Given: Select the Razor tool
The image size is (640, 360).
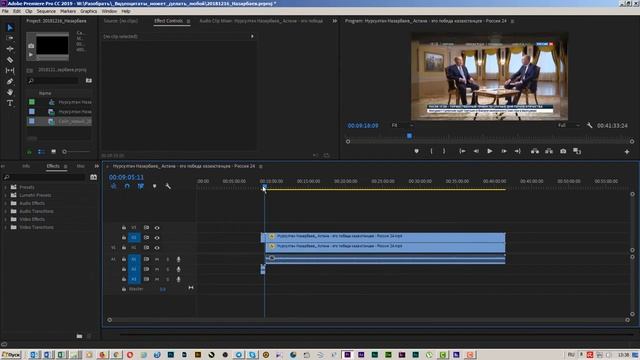Looking at the screenshot, I should click(x=10, y=60).
